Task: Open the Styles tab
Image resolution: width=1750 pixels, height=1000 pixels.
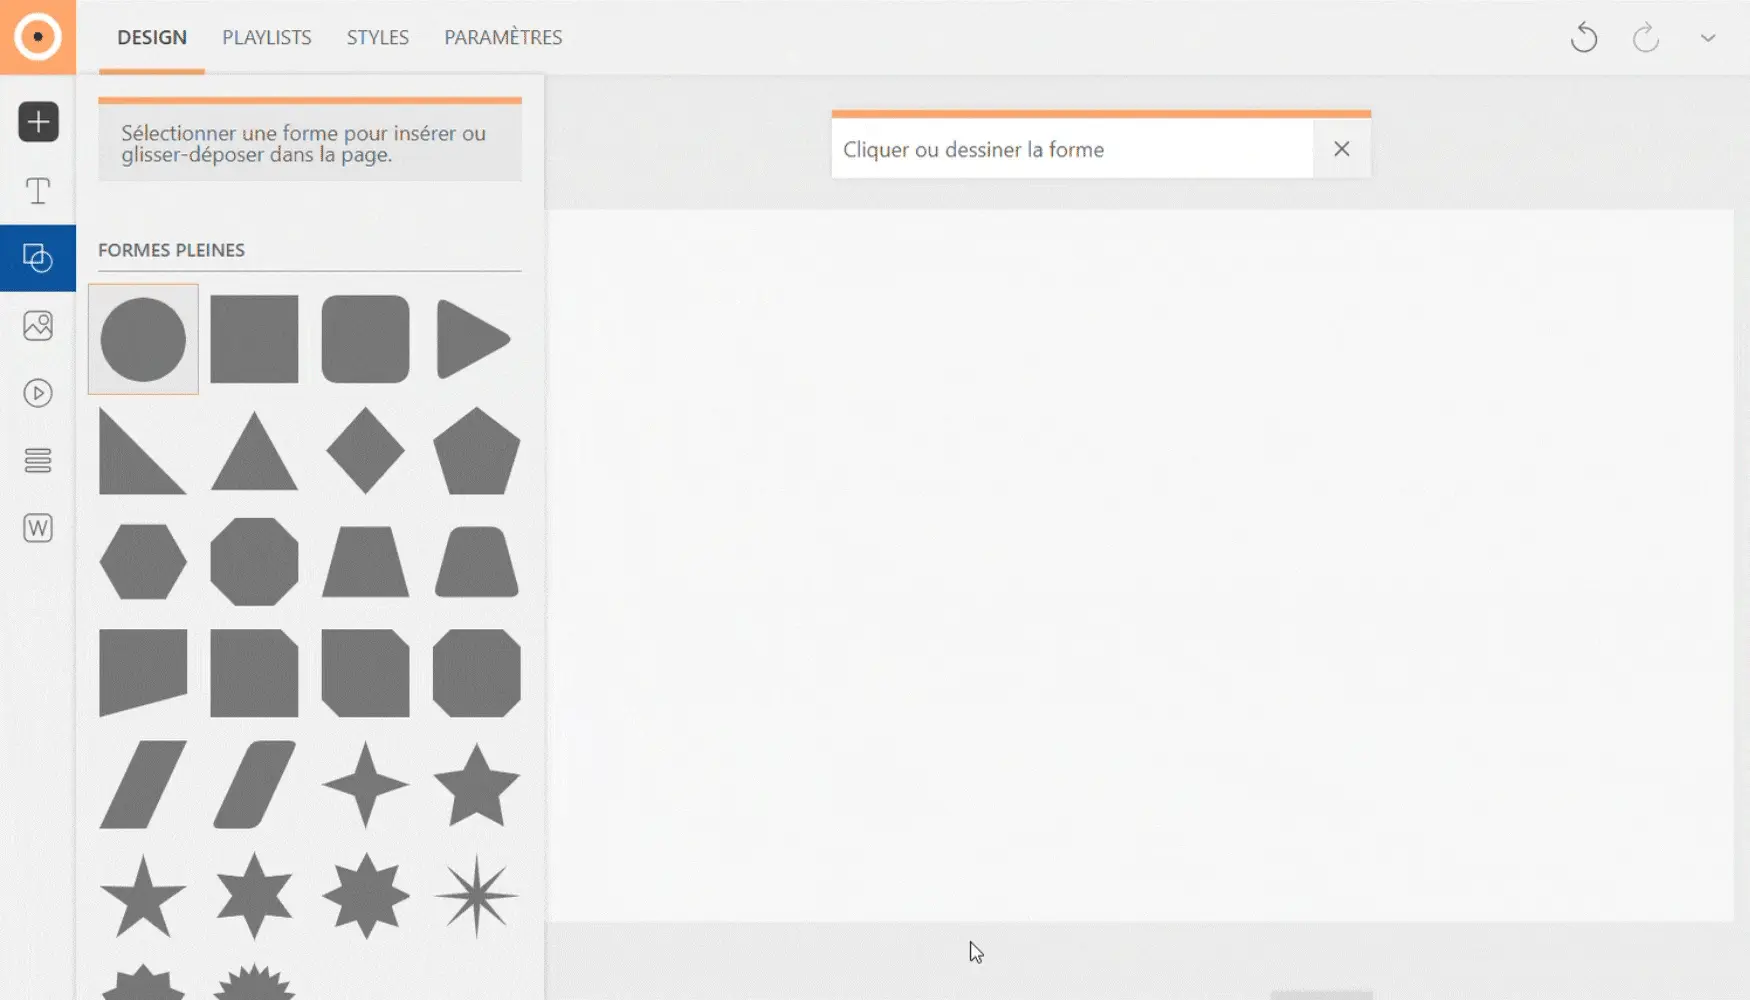Action: click(377, 37)
